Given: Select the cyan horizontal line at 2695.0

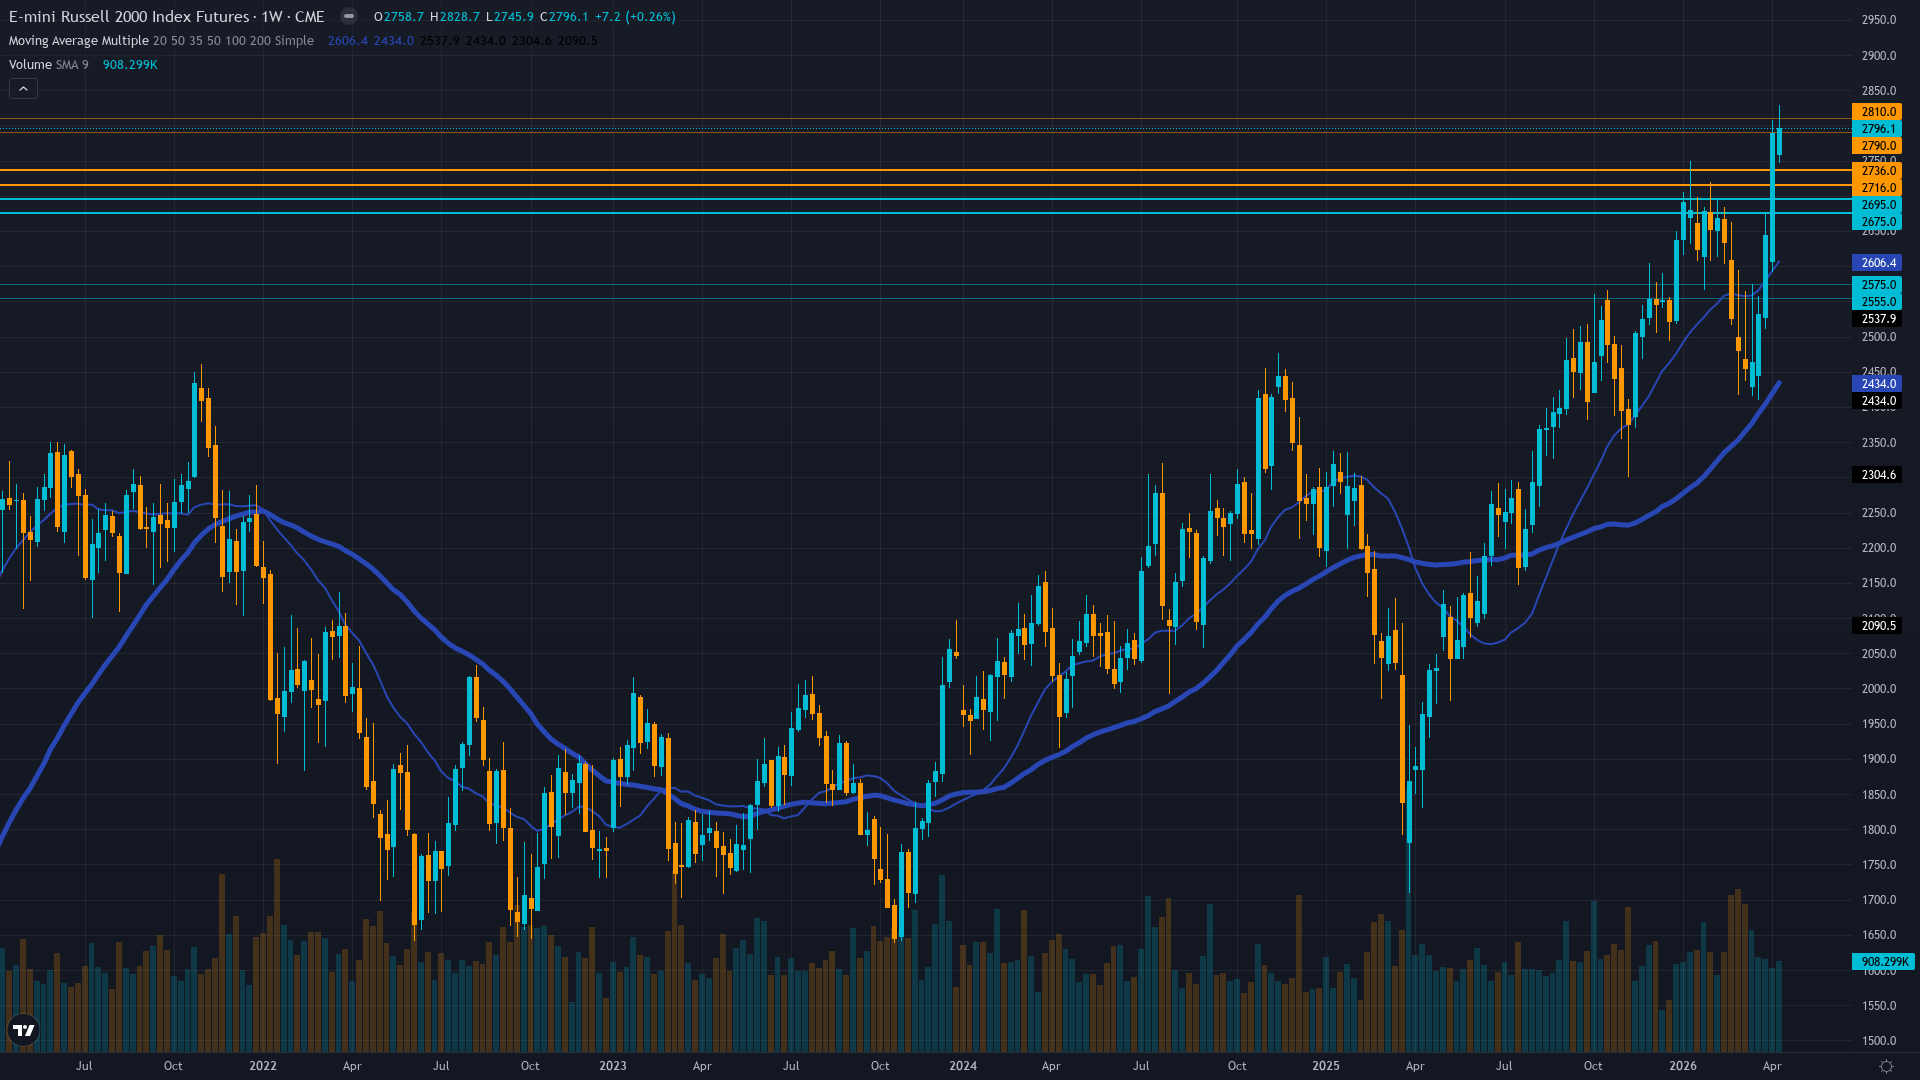Looking at the screenshot, I should click(925, 199).
